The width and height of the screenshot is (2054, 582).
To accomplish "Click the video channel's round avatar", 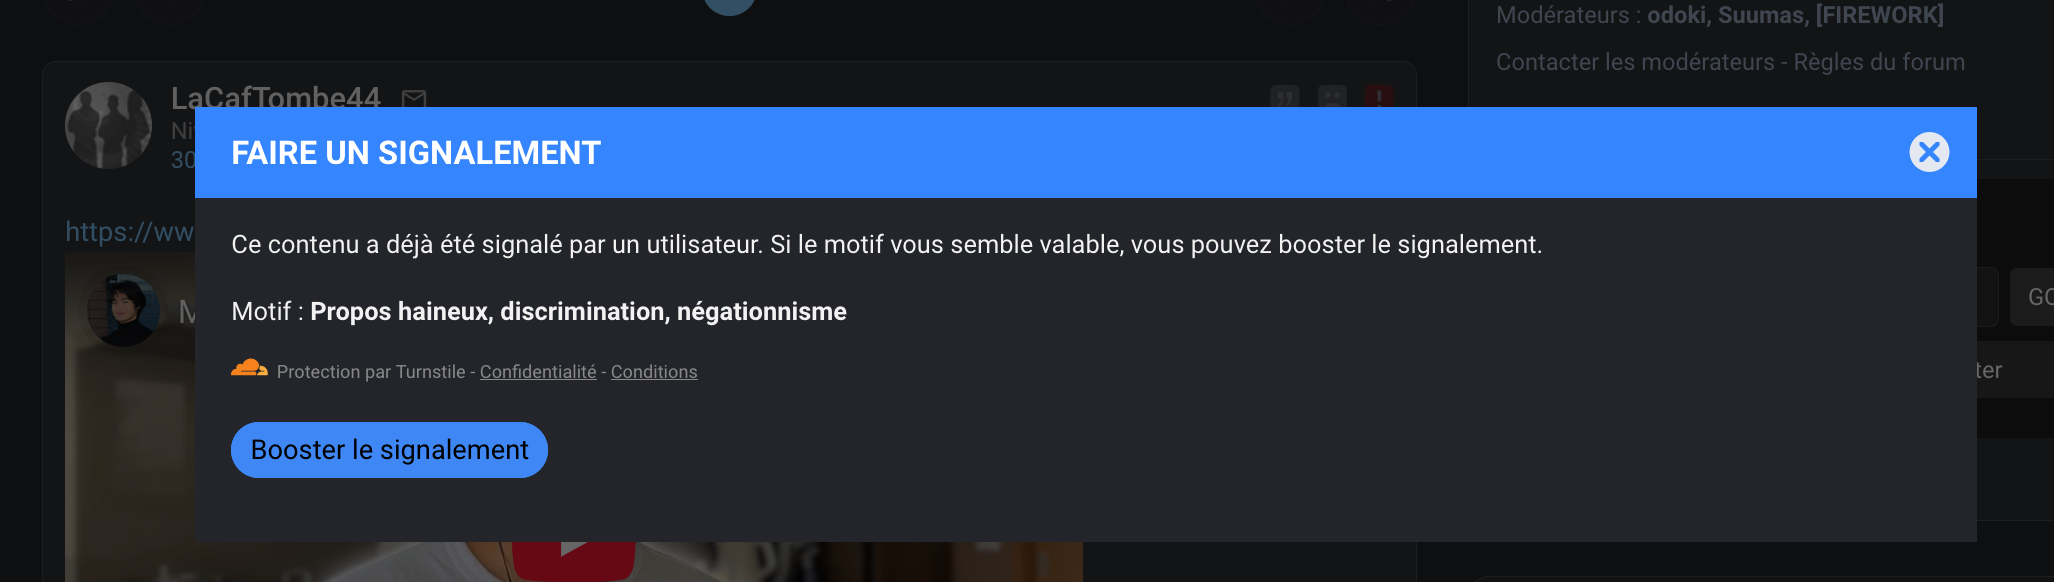I will tap(124, 310).
